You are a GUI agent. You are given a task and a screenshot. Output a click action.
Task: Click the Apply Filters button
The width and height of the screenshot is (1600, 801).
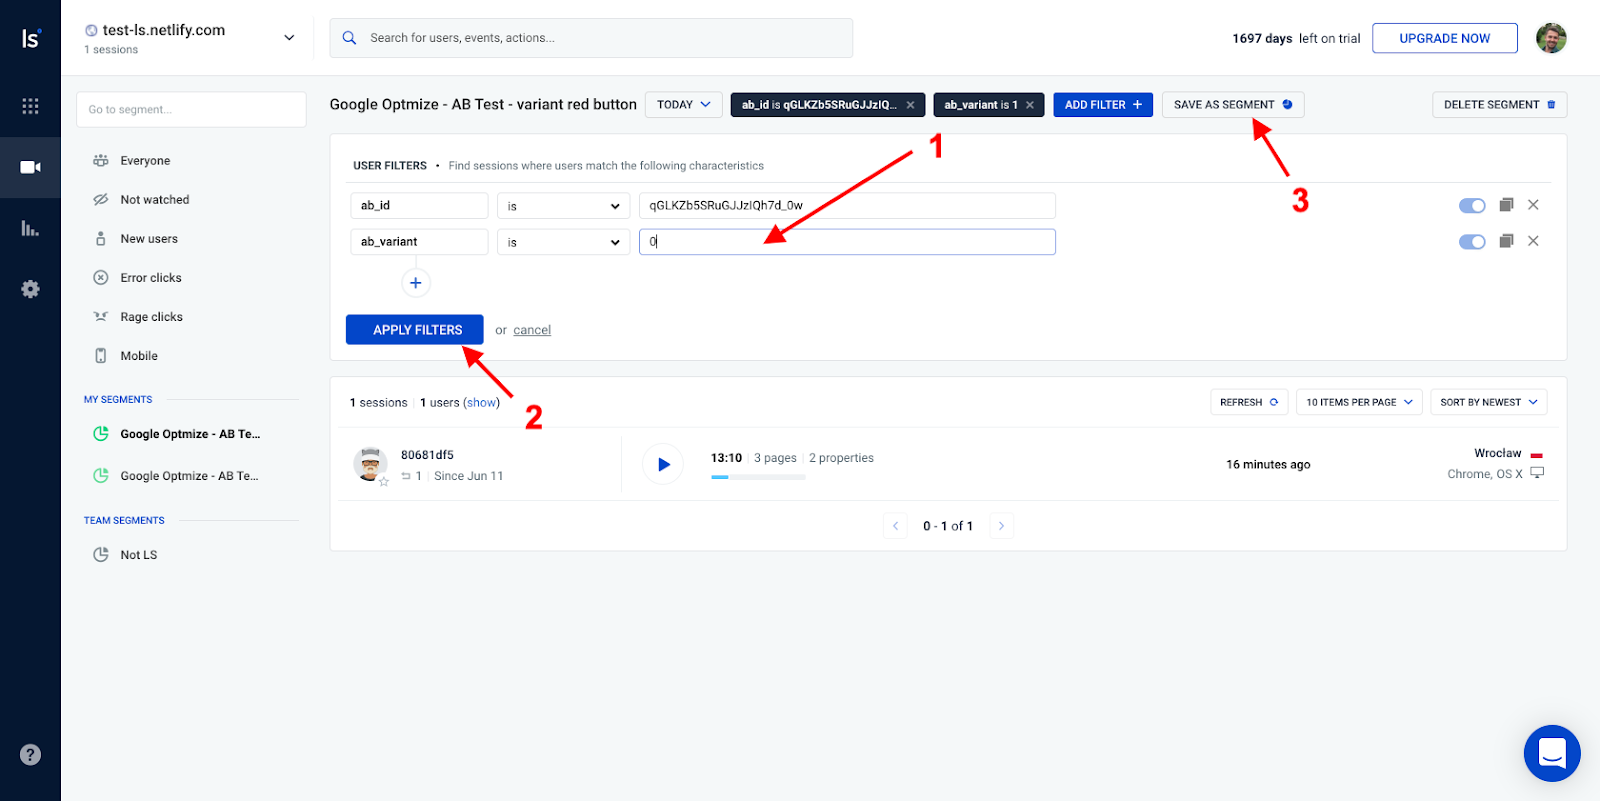[415, 330]
